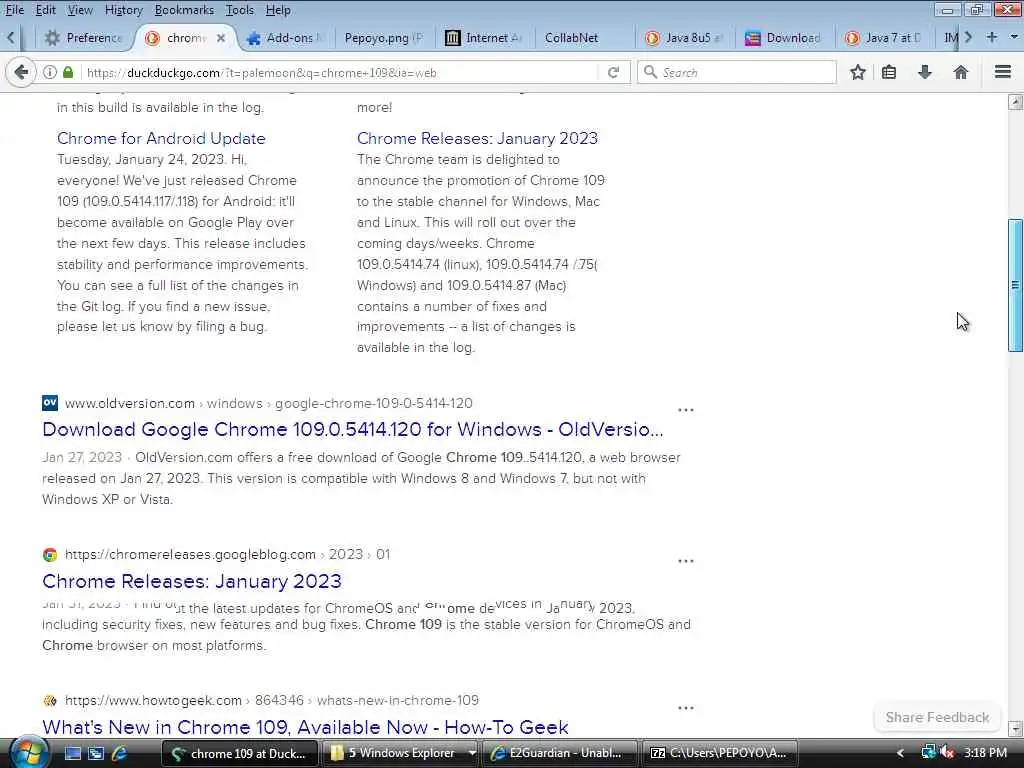Open Chrome Releases: January 2023 googleblog result

click(192, 581)
